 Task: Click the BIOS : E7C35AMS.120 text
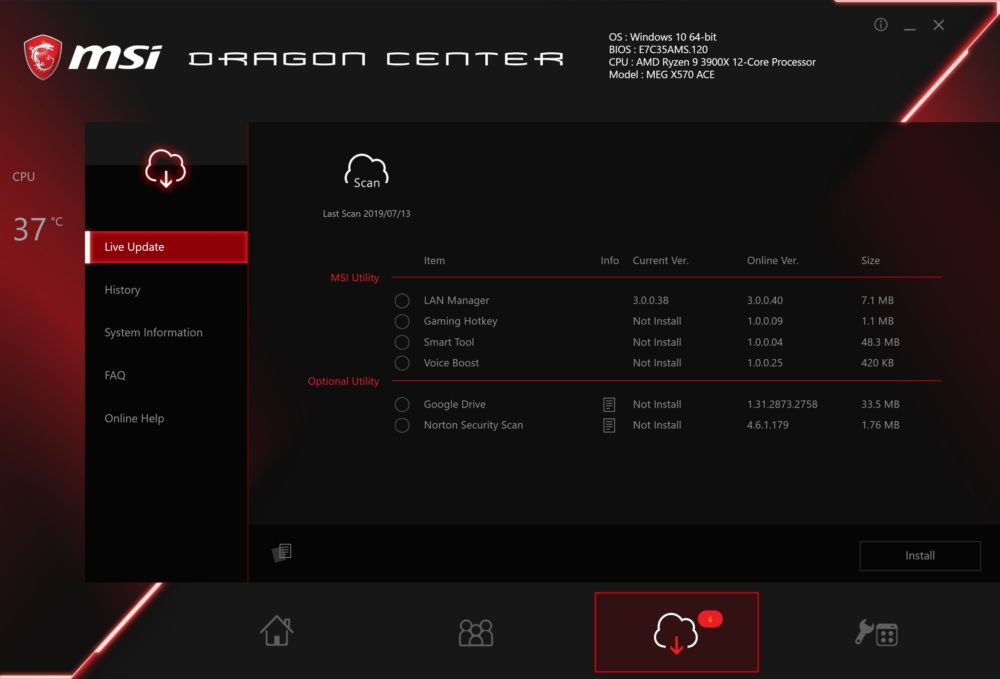[x=658, y=50]
